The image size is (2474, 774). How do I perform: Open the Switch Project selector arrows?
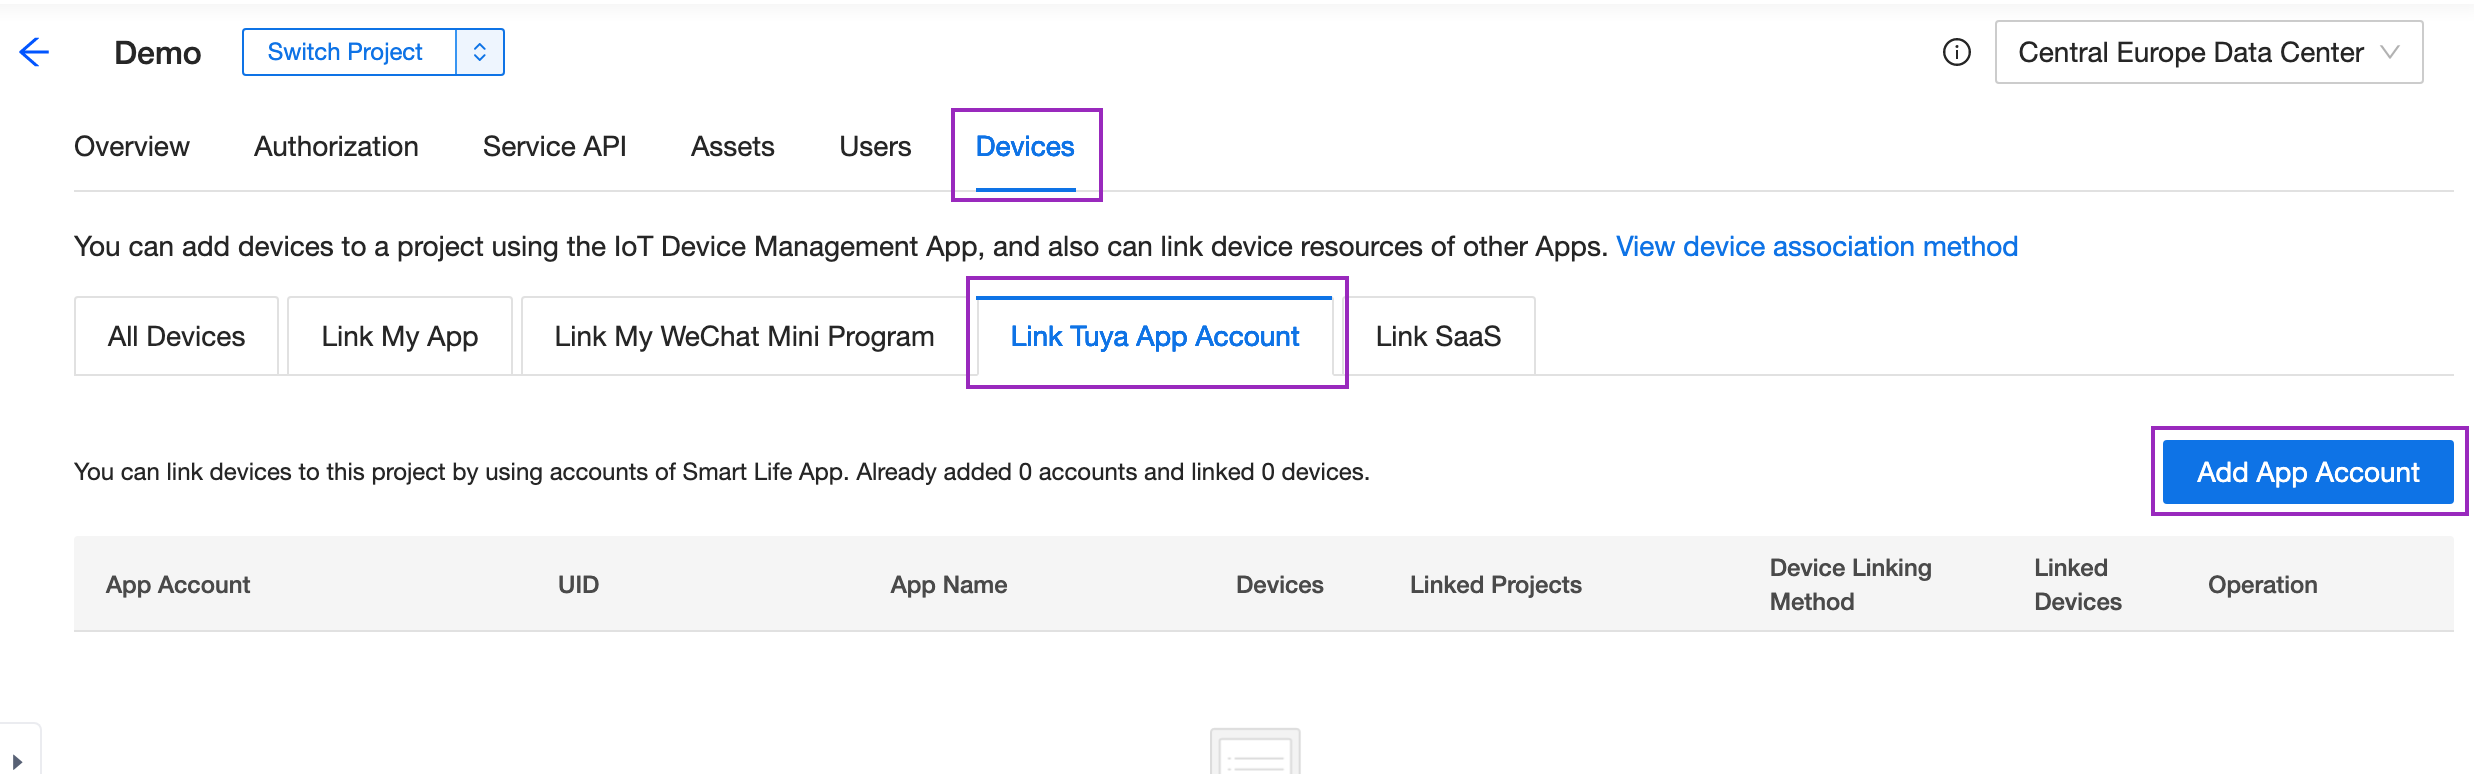480,52
